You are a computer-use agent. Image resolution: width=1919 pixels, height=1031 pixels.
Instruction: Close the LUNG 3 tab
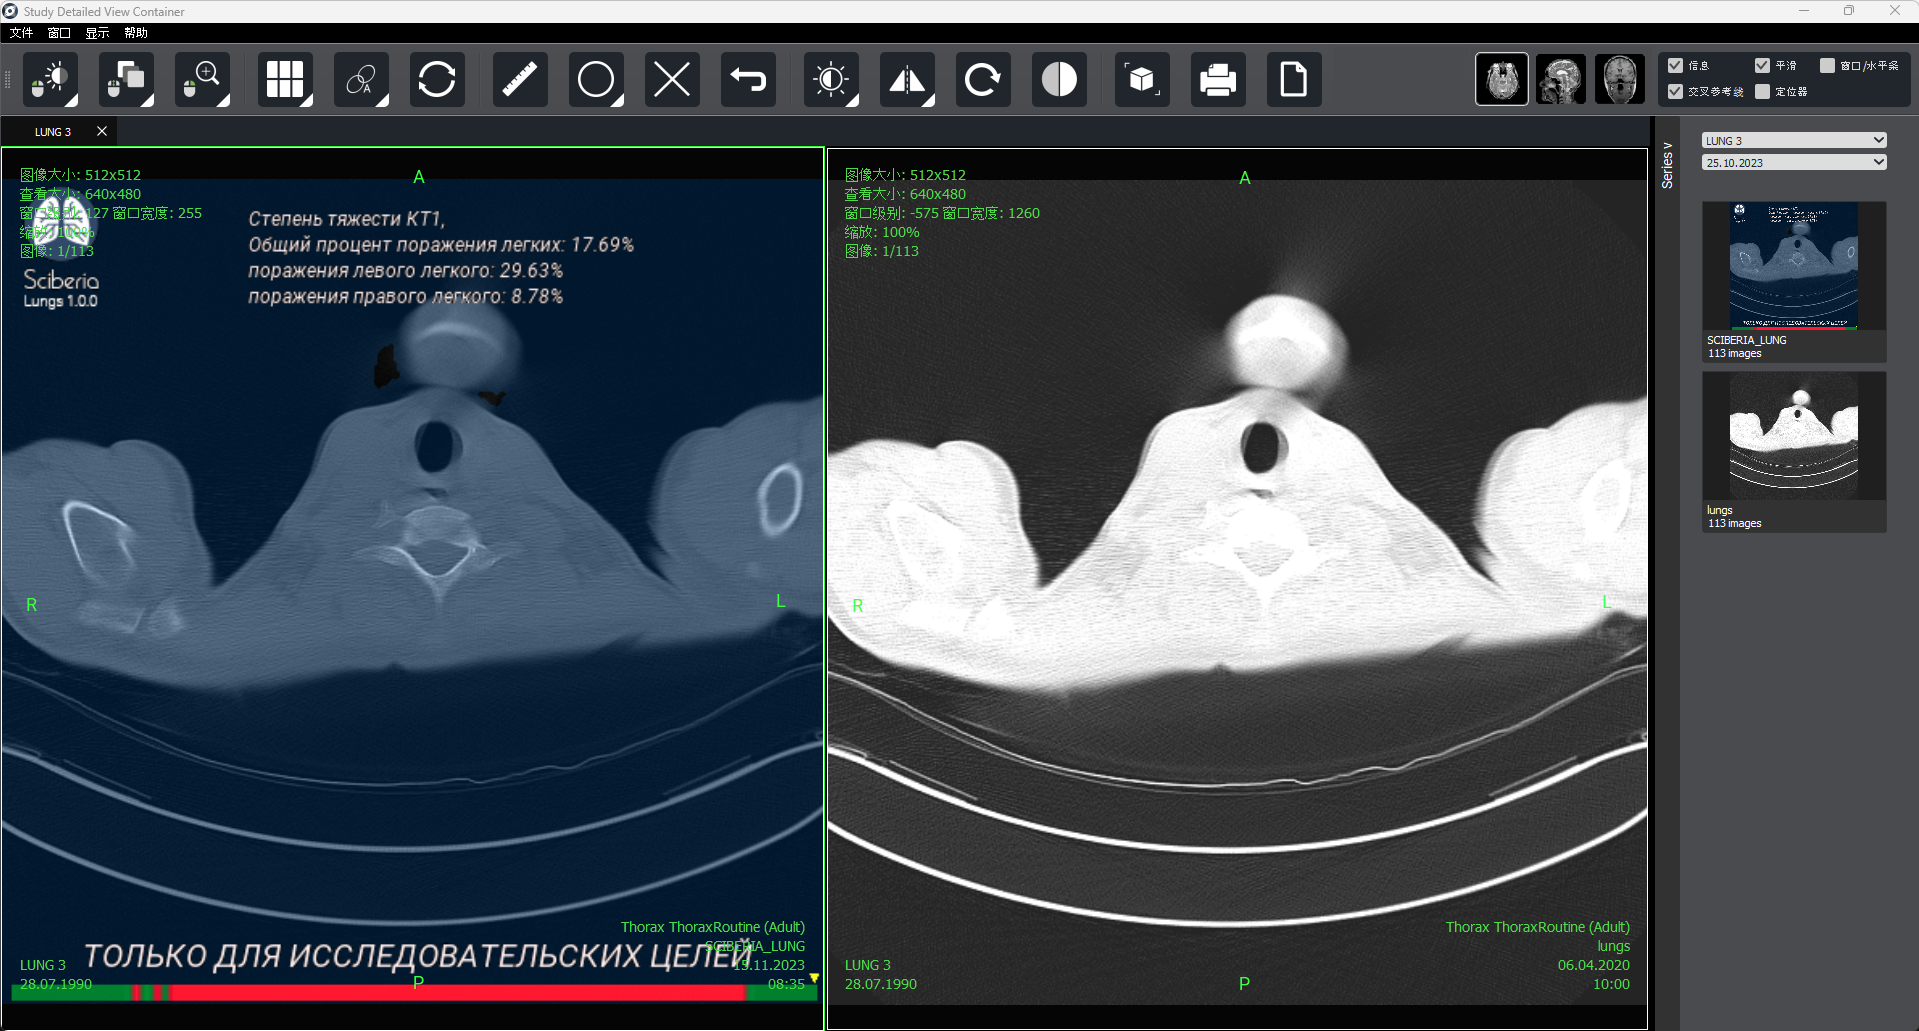pyautogui.click(x=102, y=131)
